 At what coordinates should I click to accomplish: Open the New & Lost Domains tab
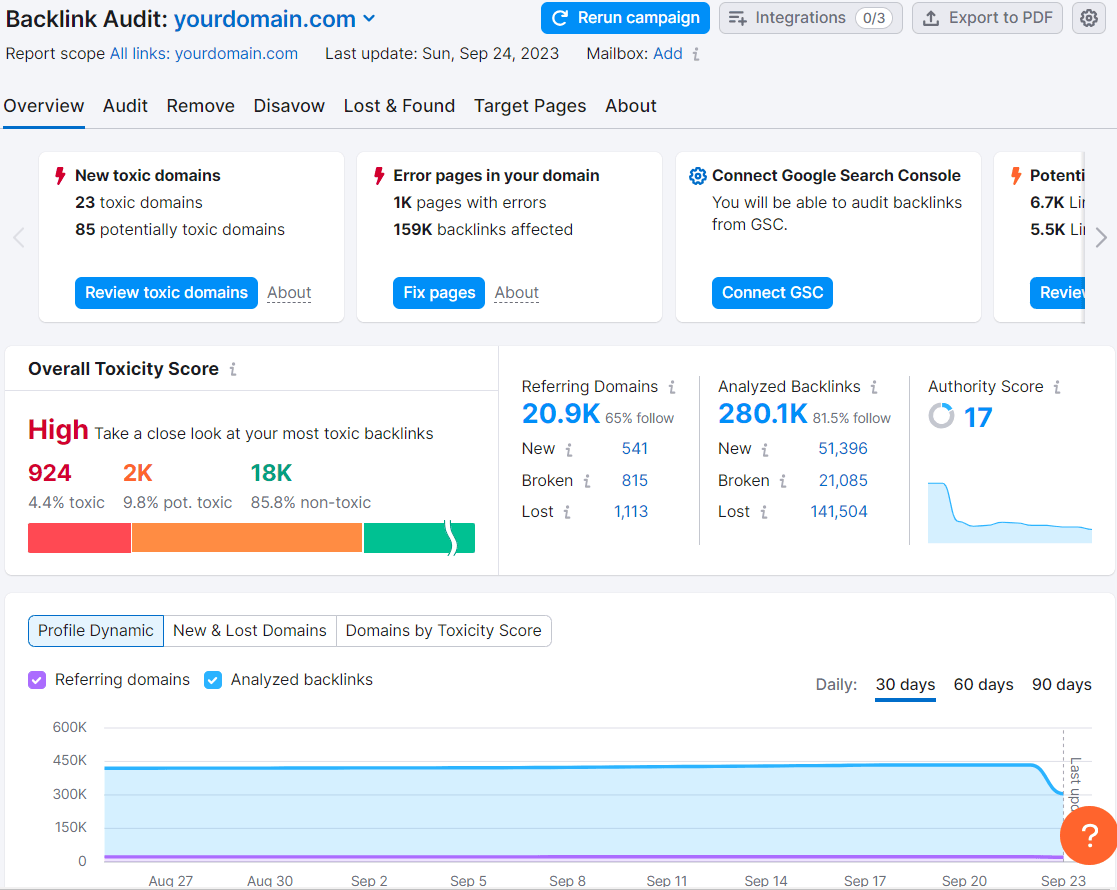(x=249, y=631)
